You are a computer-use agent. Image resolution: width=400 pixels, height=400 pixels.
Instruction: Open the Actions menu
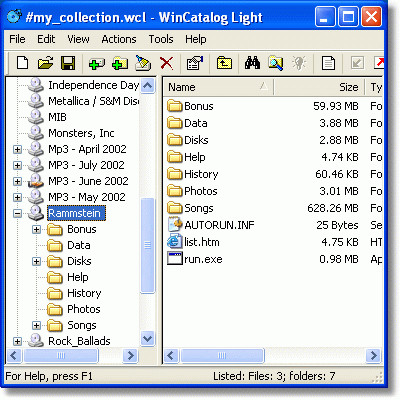point(119,39)
